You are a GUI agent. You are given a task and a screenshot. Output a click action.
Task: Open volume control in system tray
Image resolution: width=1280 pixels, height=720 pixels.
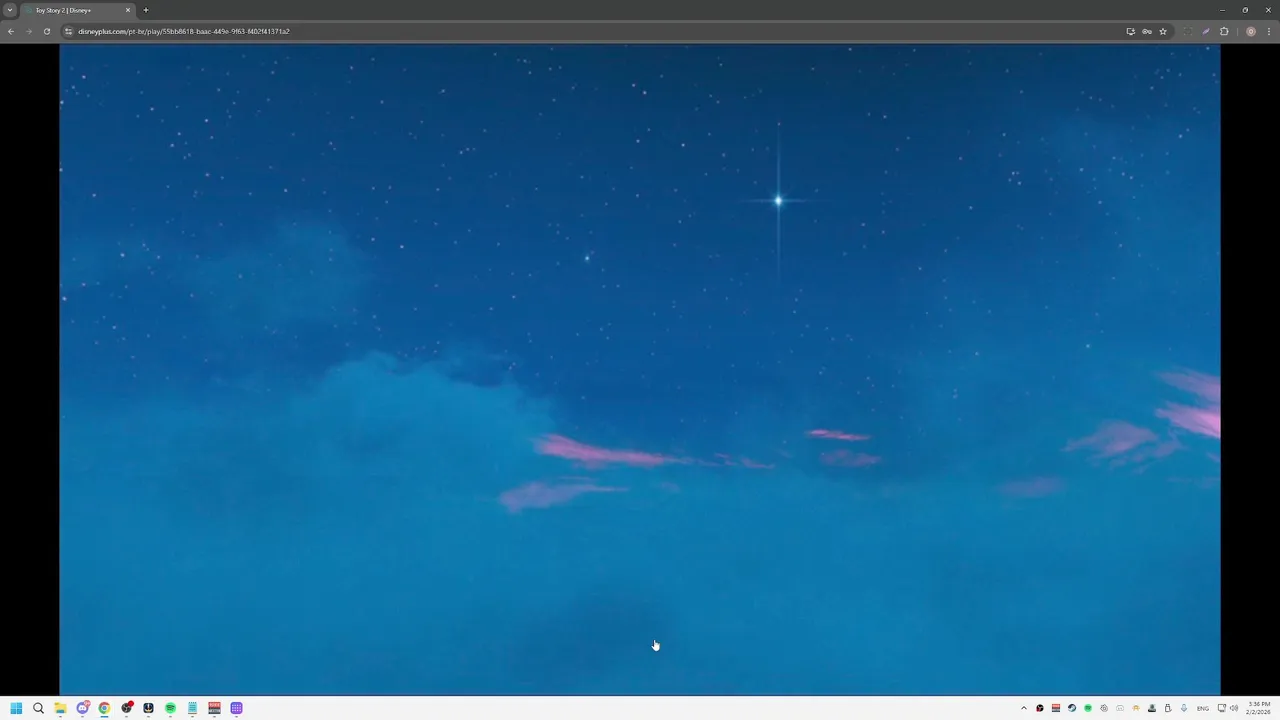[1235, 708]
